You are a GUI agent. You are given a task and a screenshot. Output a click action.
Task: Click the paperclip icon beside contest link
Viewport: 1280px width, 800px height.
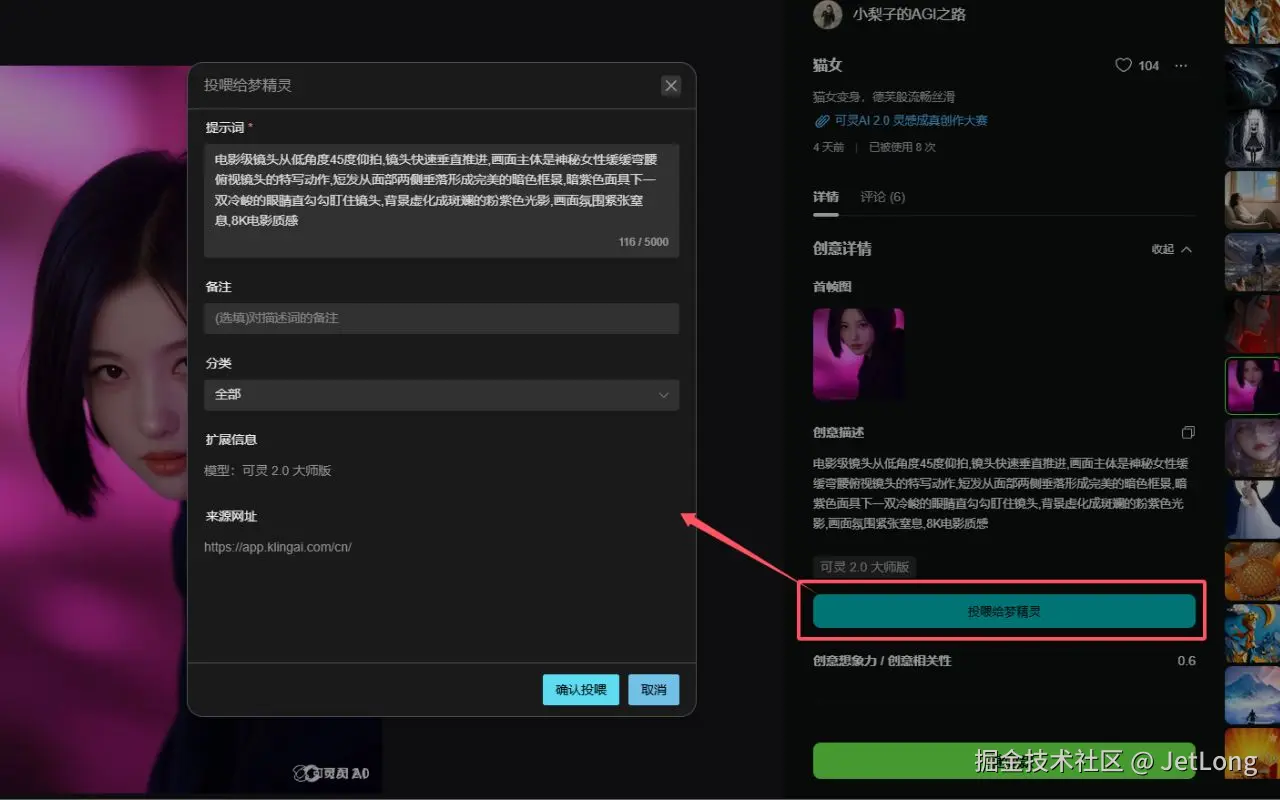(x=822, y=121)
